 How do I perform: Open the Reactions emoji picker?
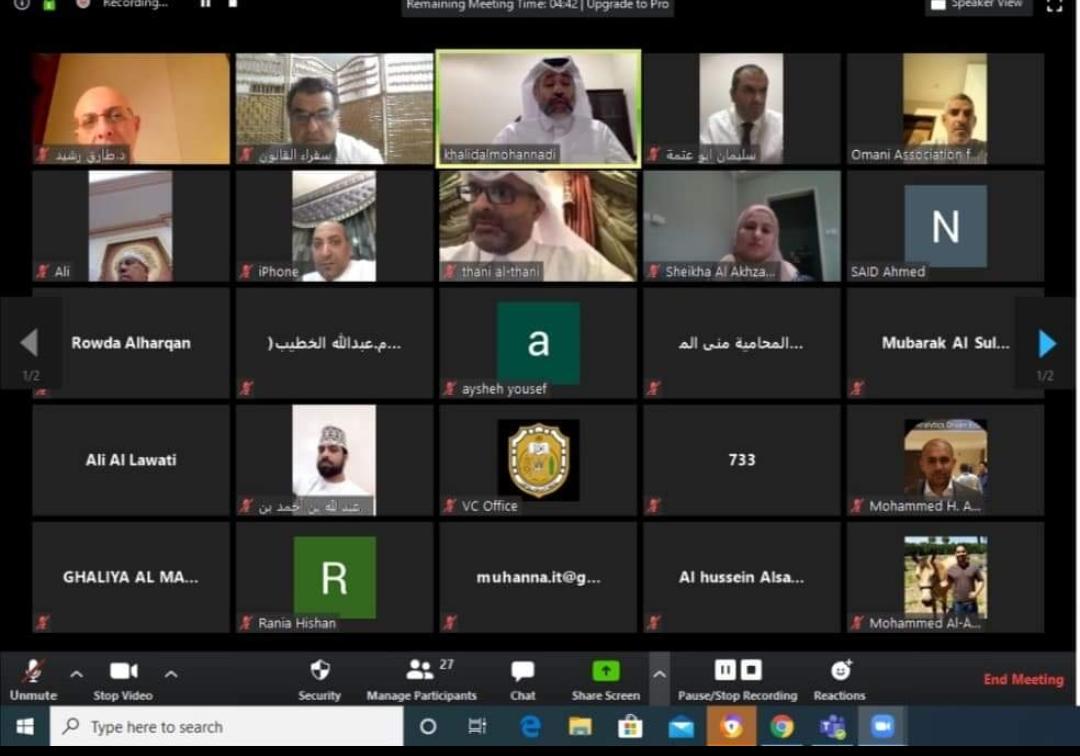839,671
